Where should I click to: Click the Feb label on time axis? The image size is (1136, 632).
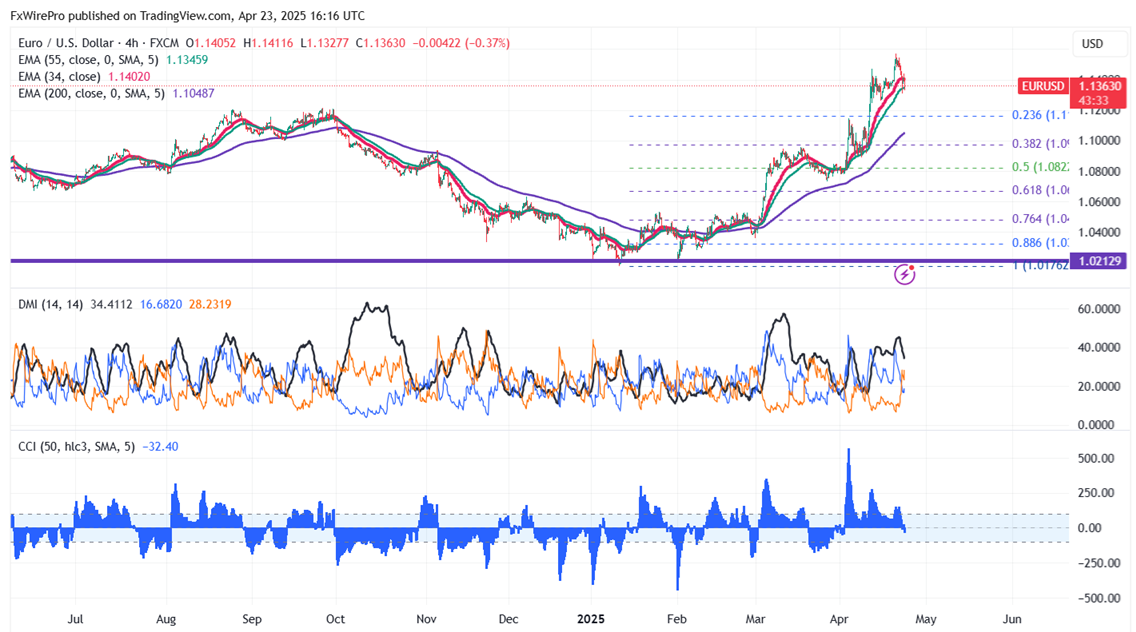pos(676,620)
